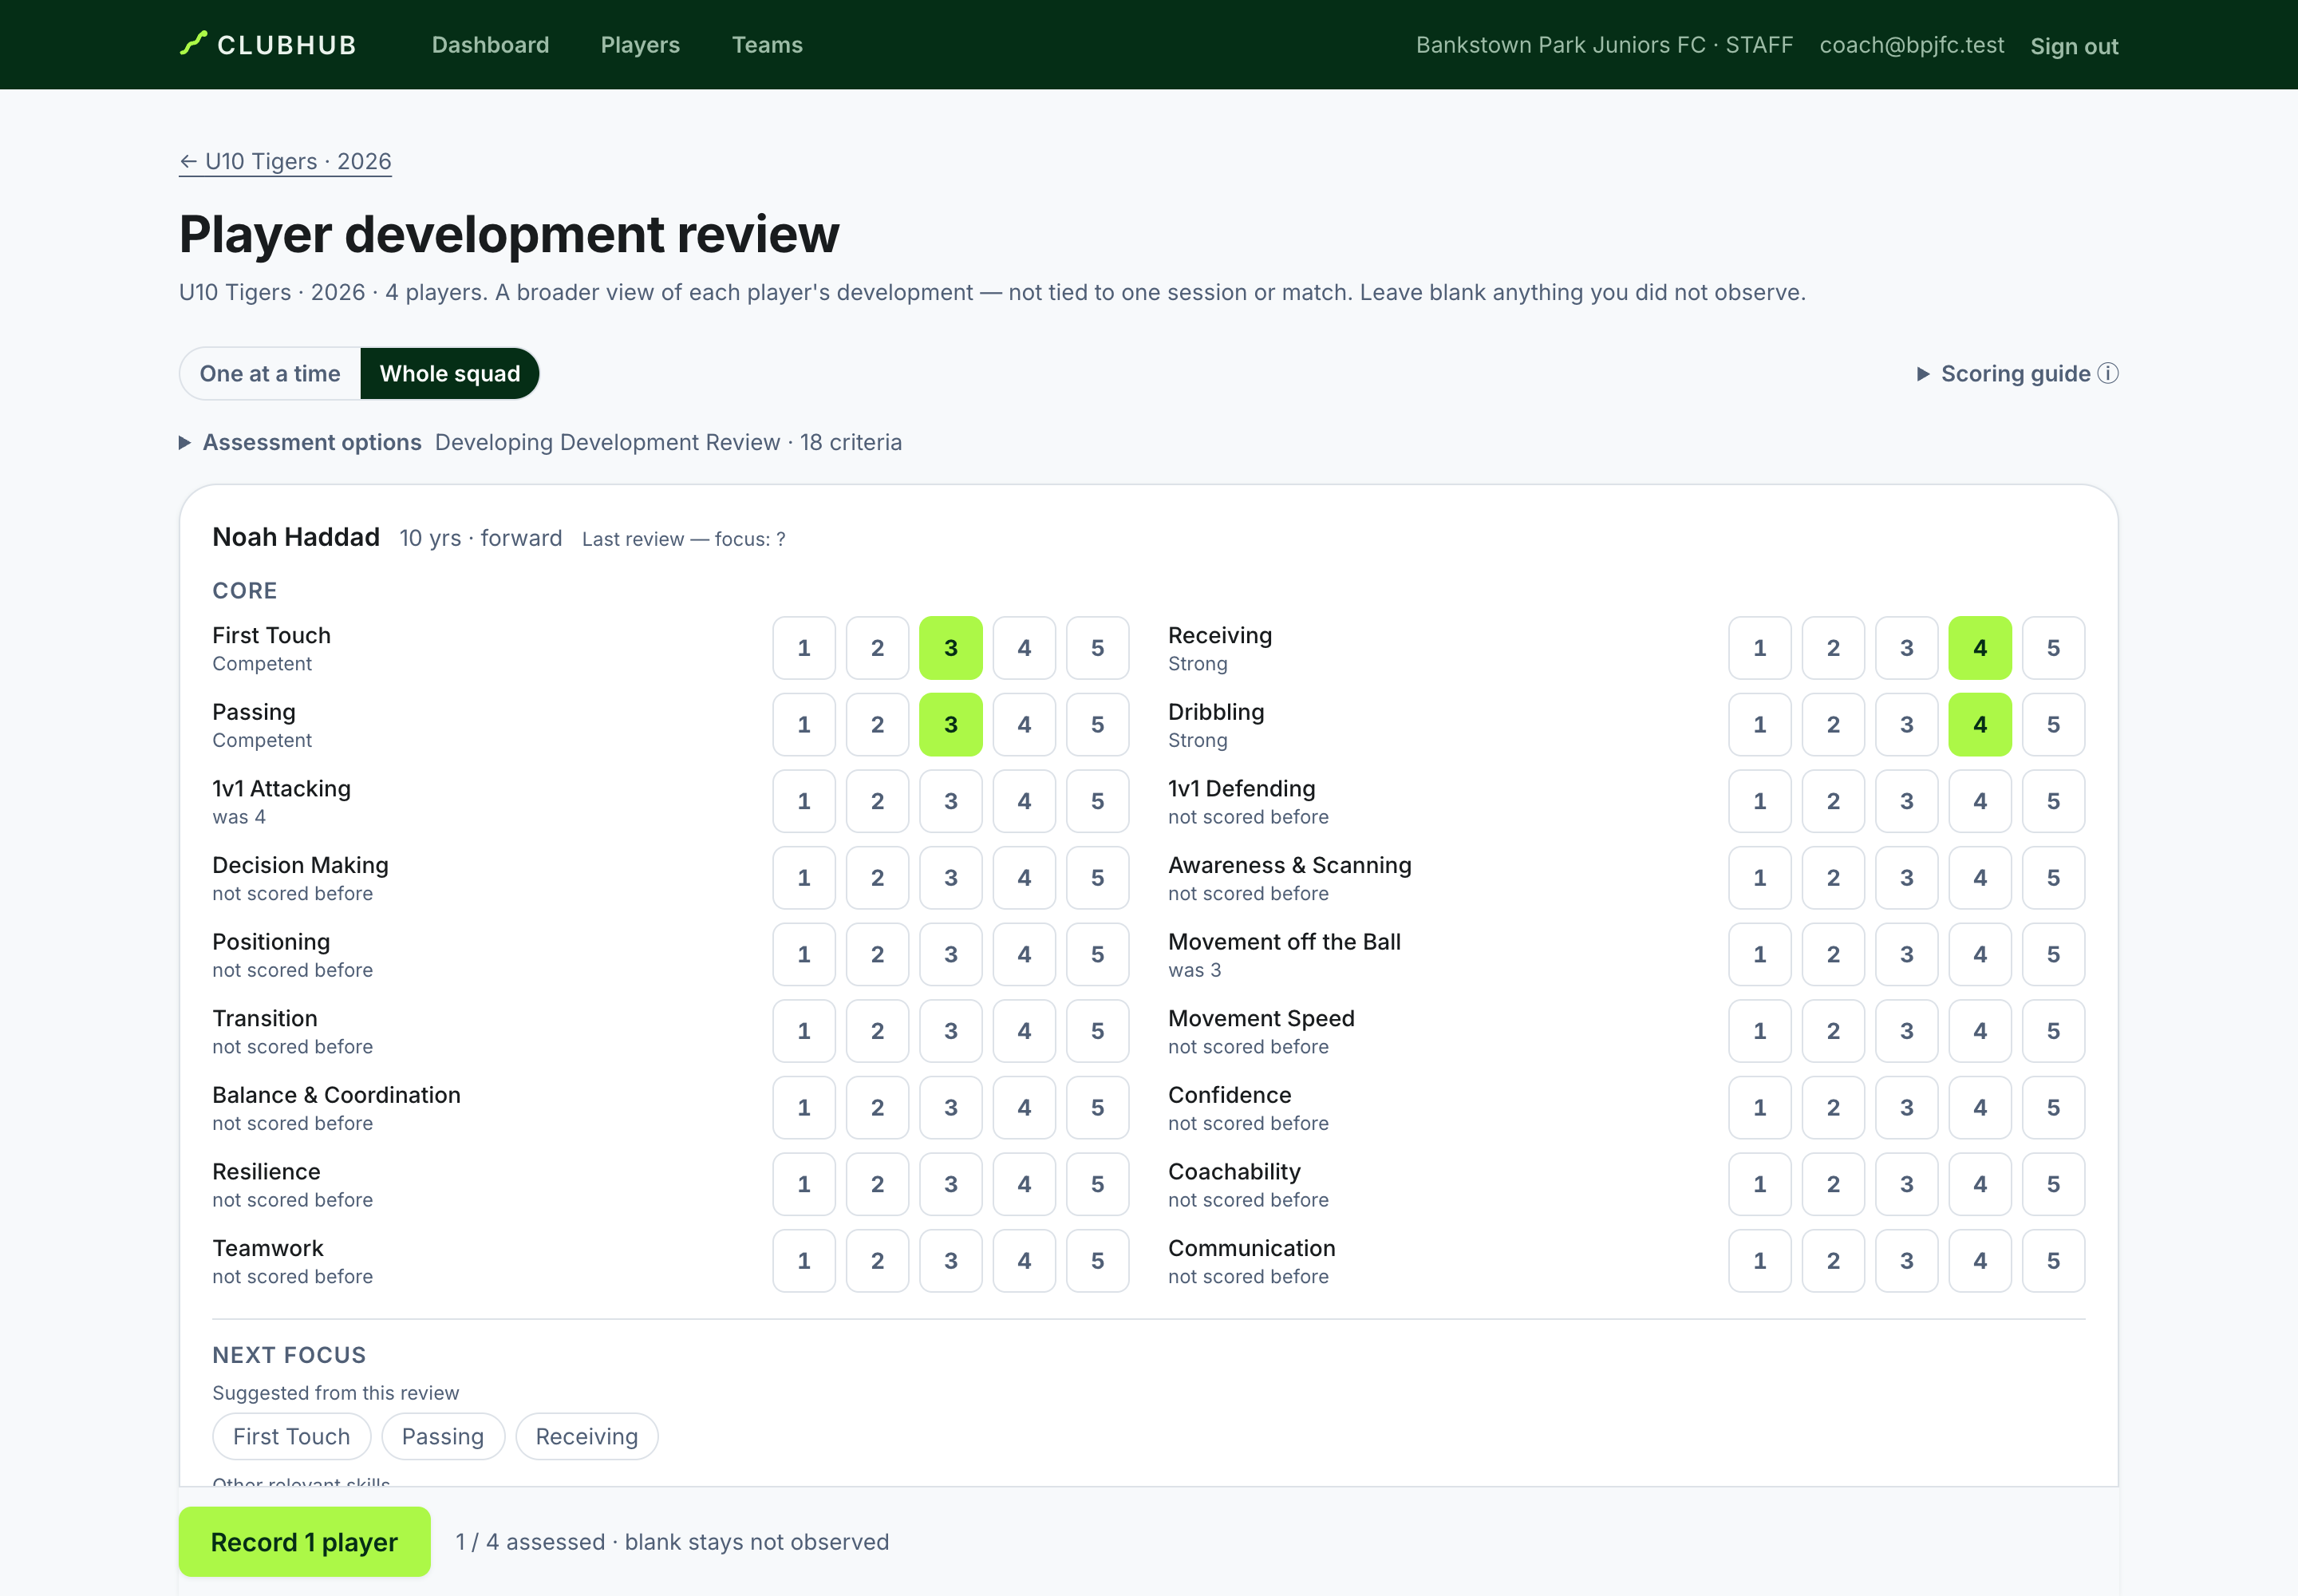The image size is (2298, 1596).
Task: Score Balance & Coordination as 5
Action: pos(1097,1108)
